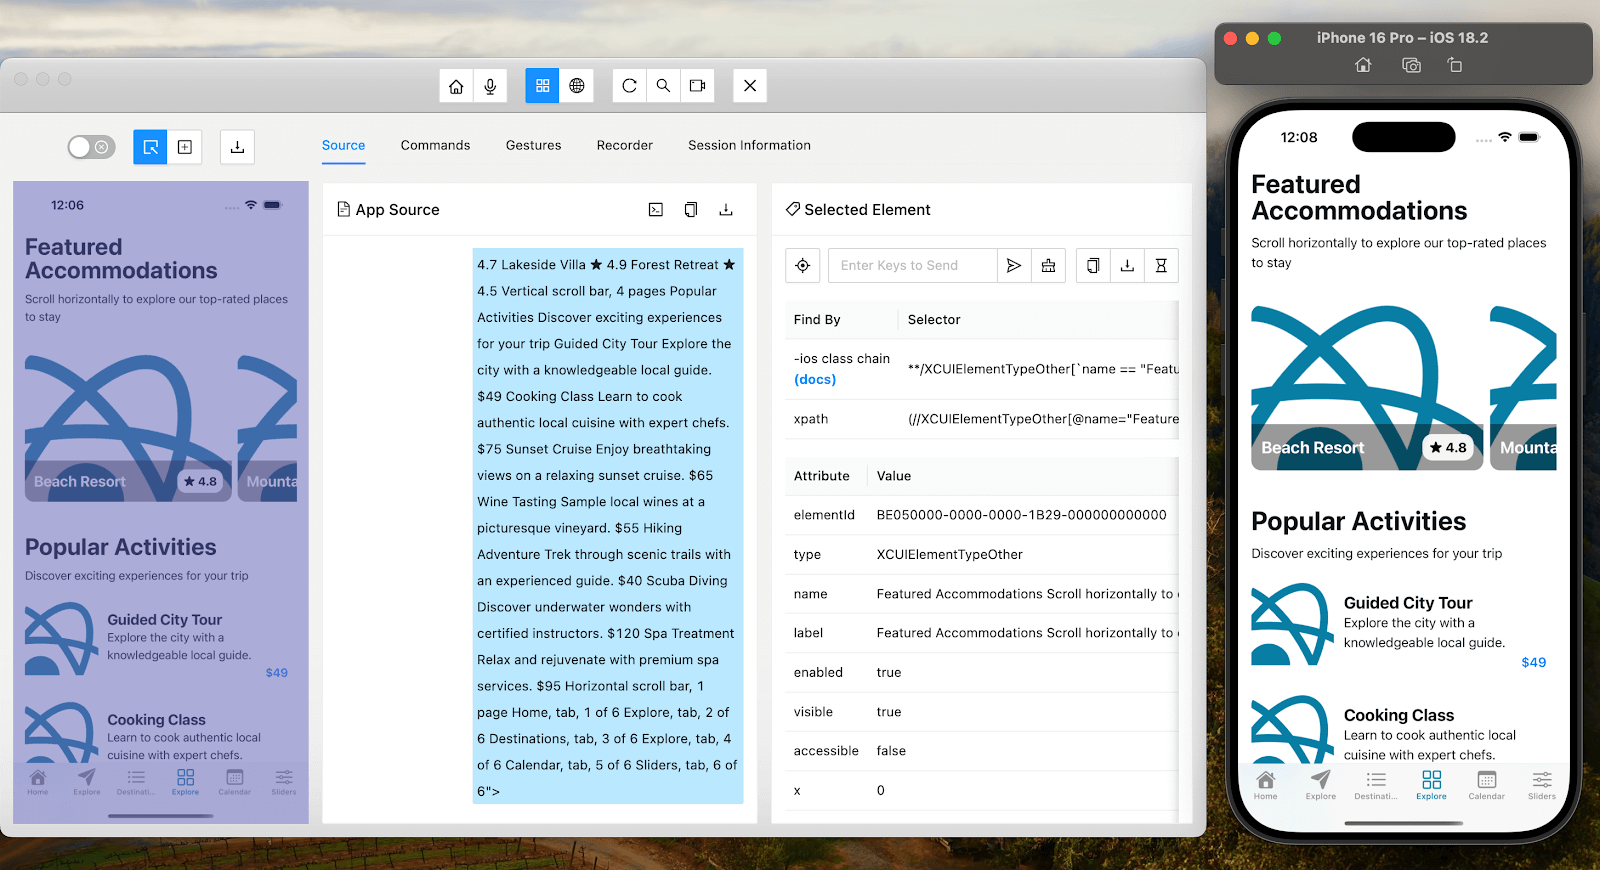Toggle attributes view in App Source header
This screenshot has width=1600, height=870.
[x=656, y=210]
